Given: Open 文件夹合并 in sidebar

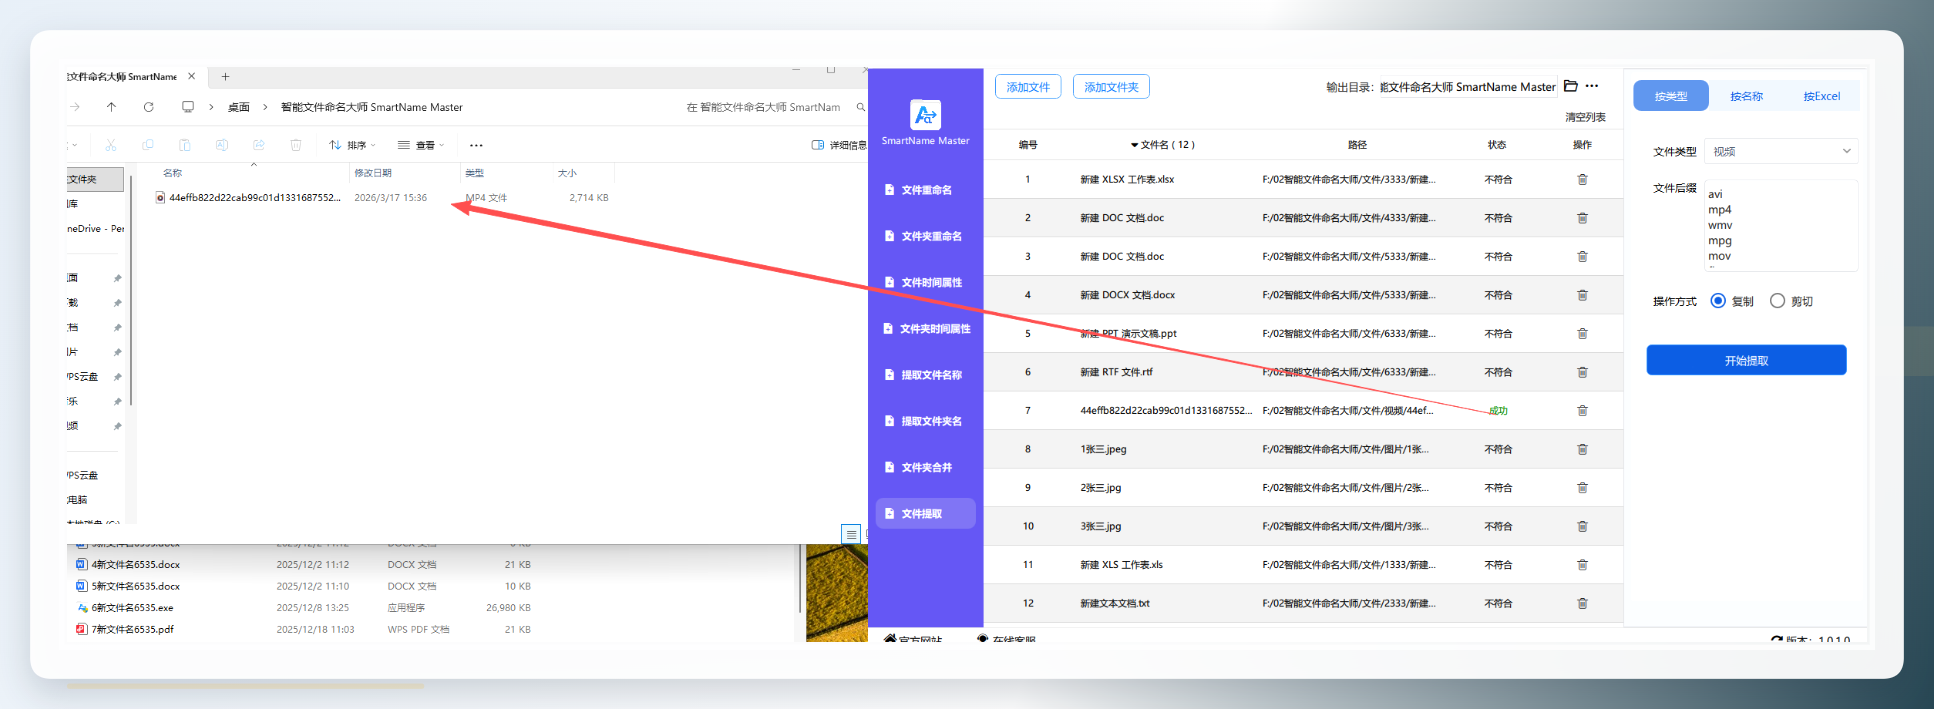Looking at the screenshot, I should [926, 467].
